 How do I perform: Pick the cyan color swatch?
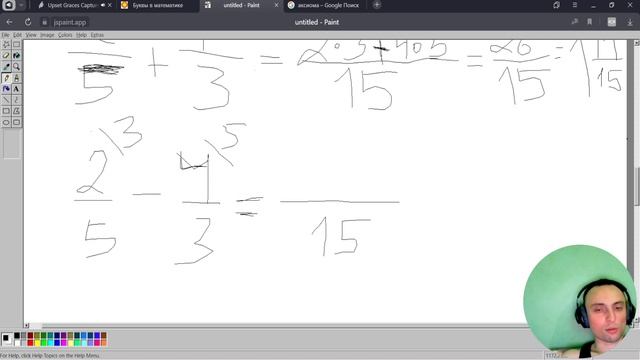pyautogui.click(x=51, y=342)
